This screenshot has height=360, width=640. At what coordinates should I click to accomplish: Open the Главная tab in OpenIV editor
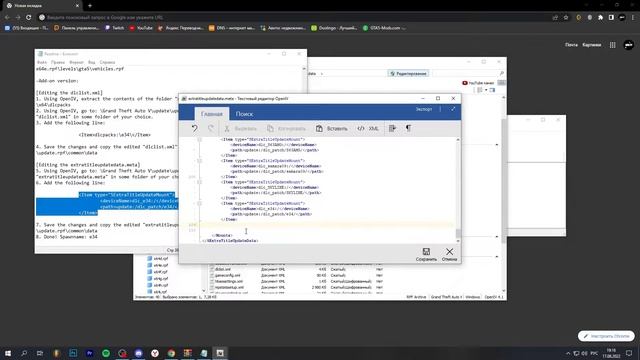tap(211, 114)
